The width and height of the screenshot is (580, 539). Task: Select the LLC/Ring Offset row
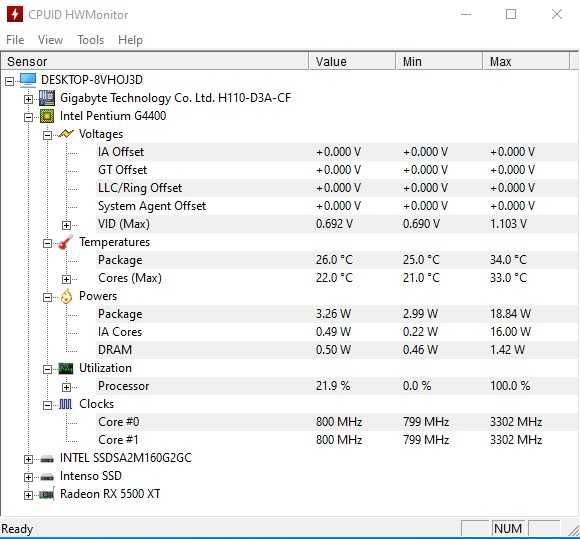(x=337, y=188)
